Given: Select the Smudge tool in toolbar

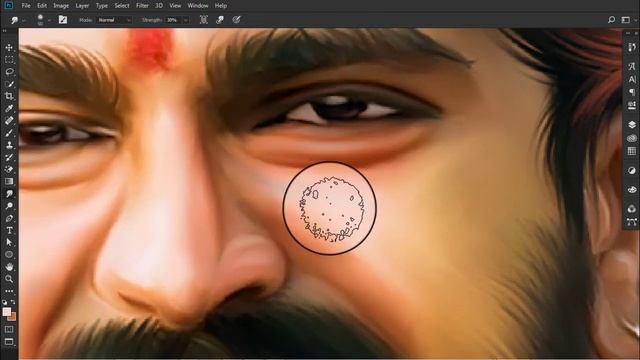Looking at the screenshot, I should (9, 193).
